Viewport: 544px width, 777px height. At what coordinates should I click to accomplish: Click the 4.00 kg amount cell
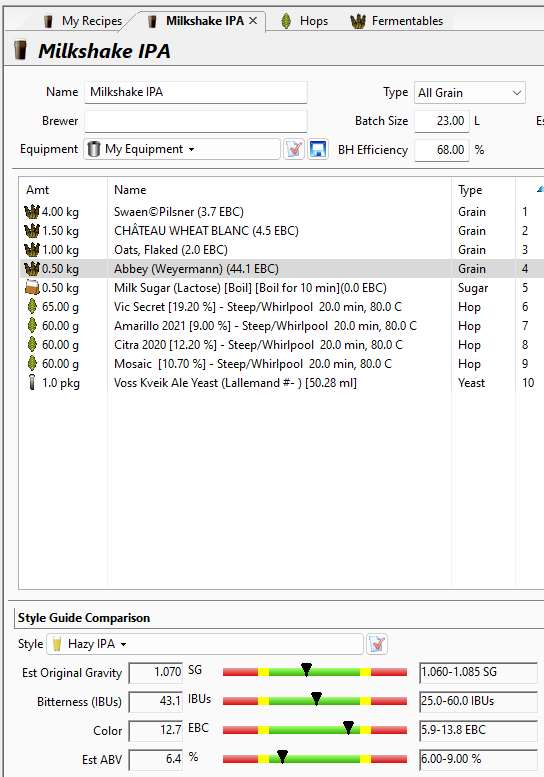(60, 212)
